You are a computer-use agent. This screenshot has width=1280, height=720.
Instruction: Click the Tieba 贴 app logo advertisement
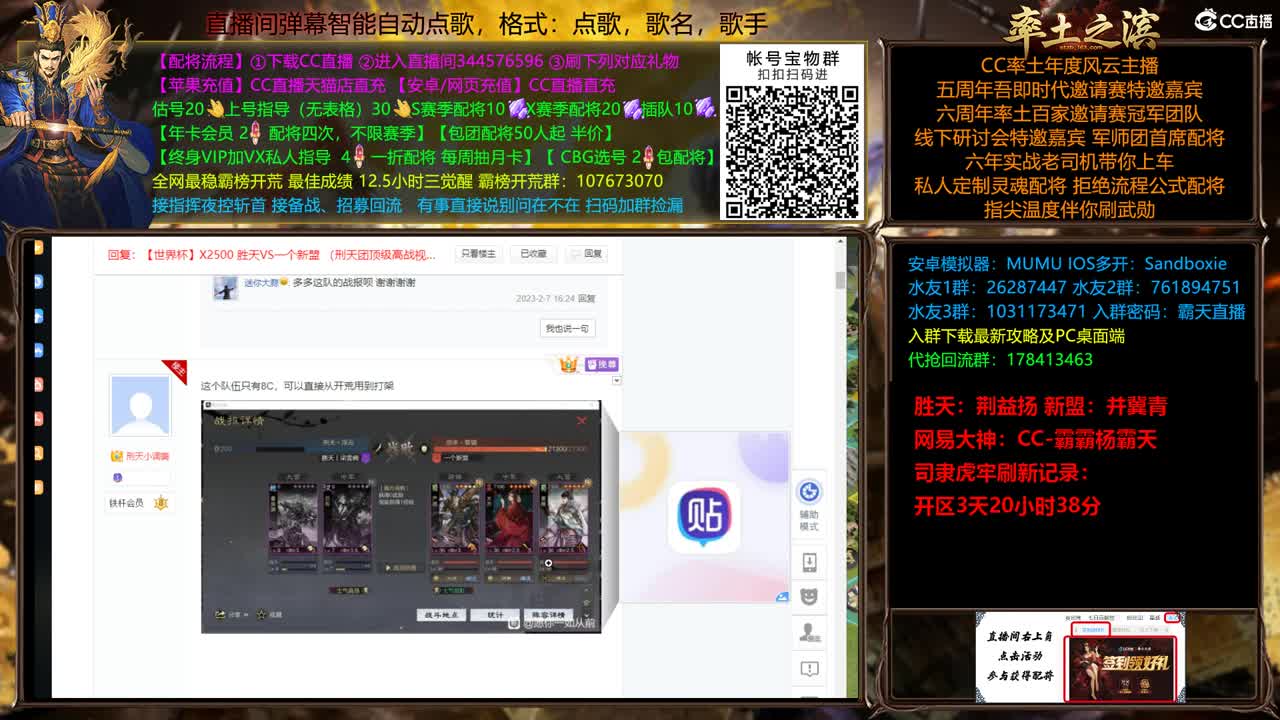point(704,517)
